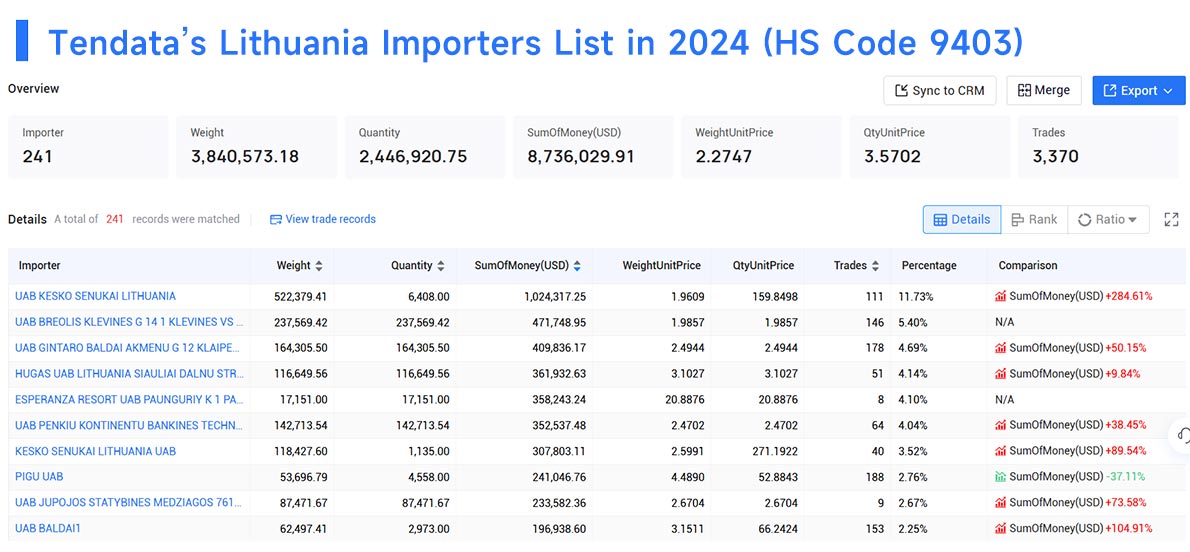Screen dimensions: 1190x552
Task: Click the Merge button
Action: click(x=1044, y=90)
